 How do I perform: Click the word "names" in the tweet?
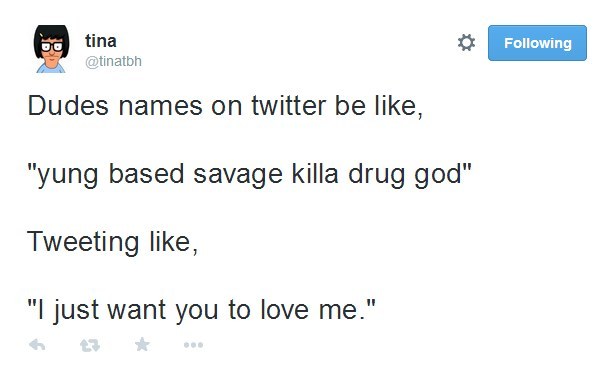coord(160,107)
